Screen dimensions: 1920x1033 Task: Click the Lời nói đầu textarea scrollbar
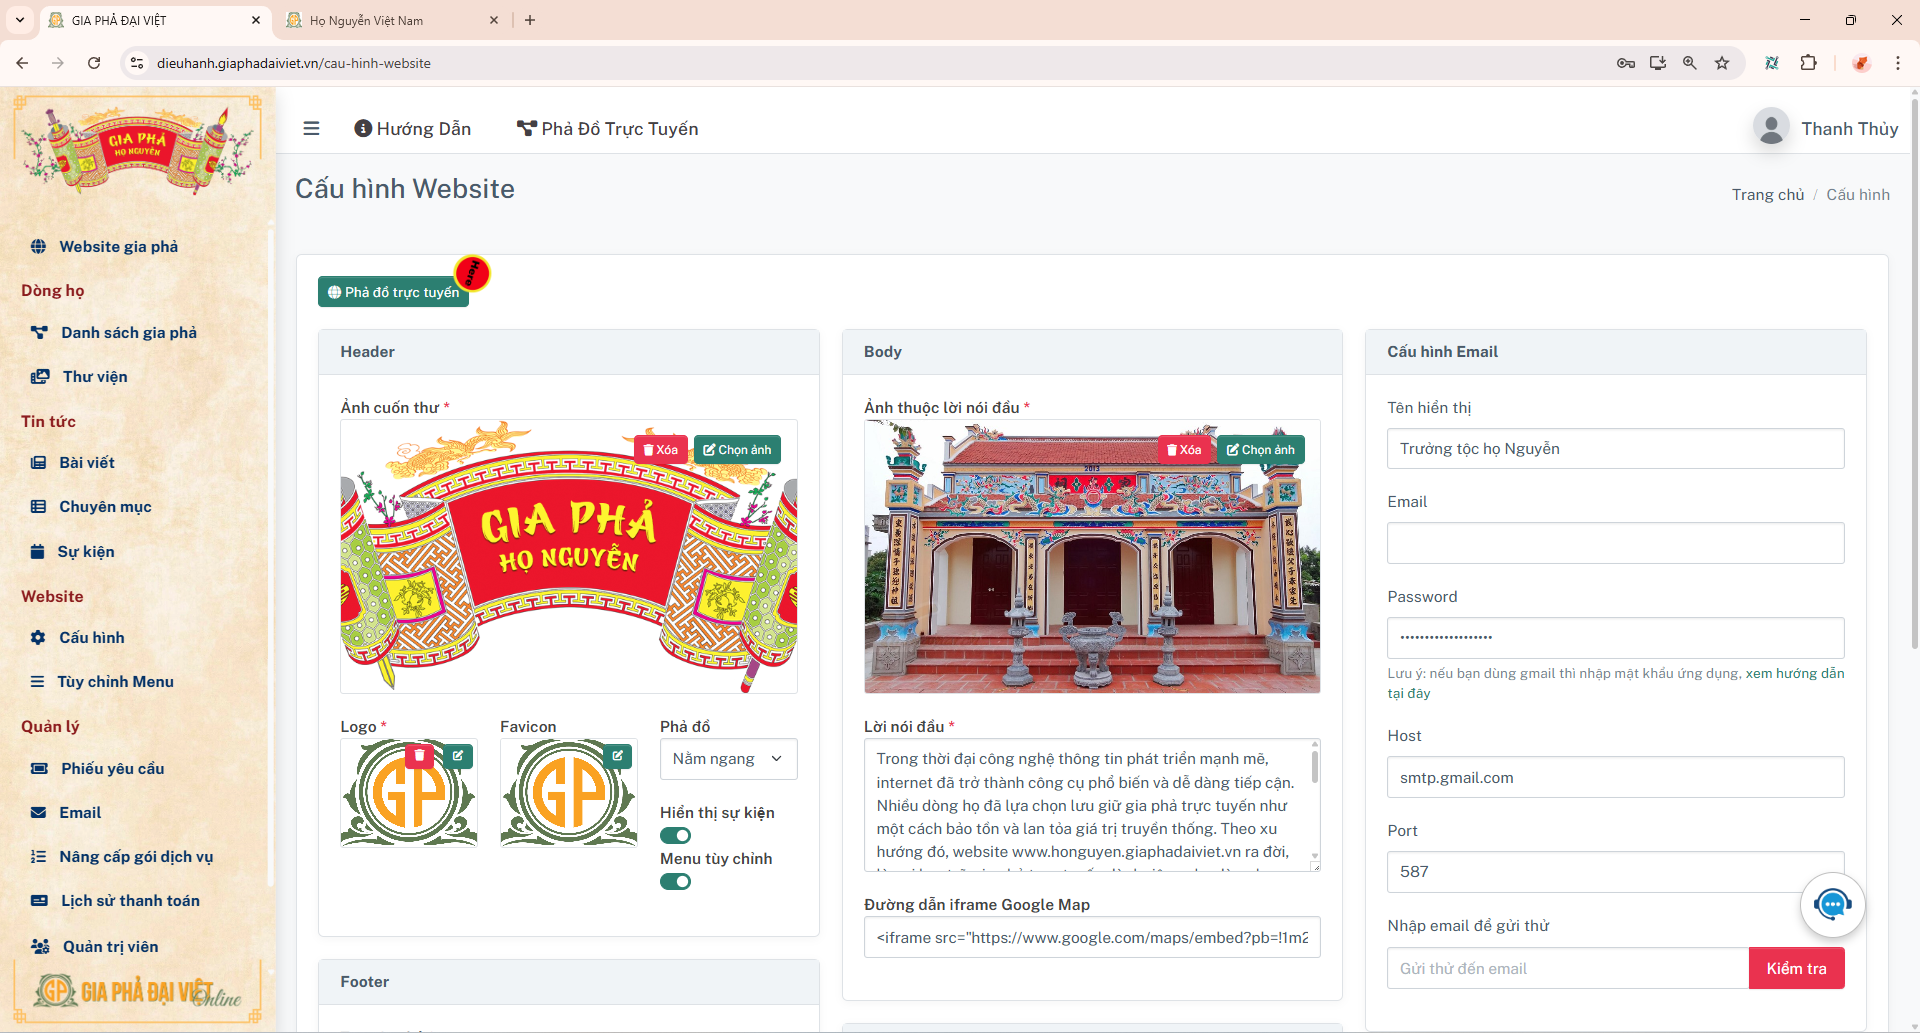(1314, 770)
